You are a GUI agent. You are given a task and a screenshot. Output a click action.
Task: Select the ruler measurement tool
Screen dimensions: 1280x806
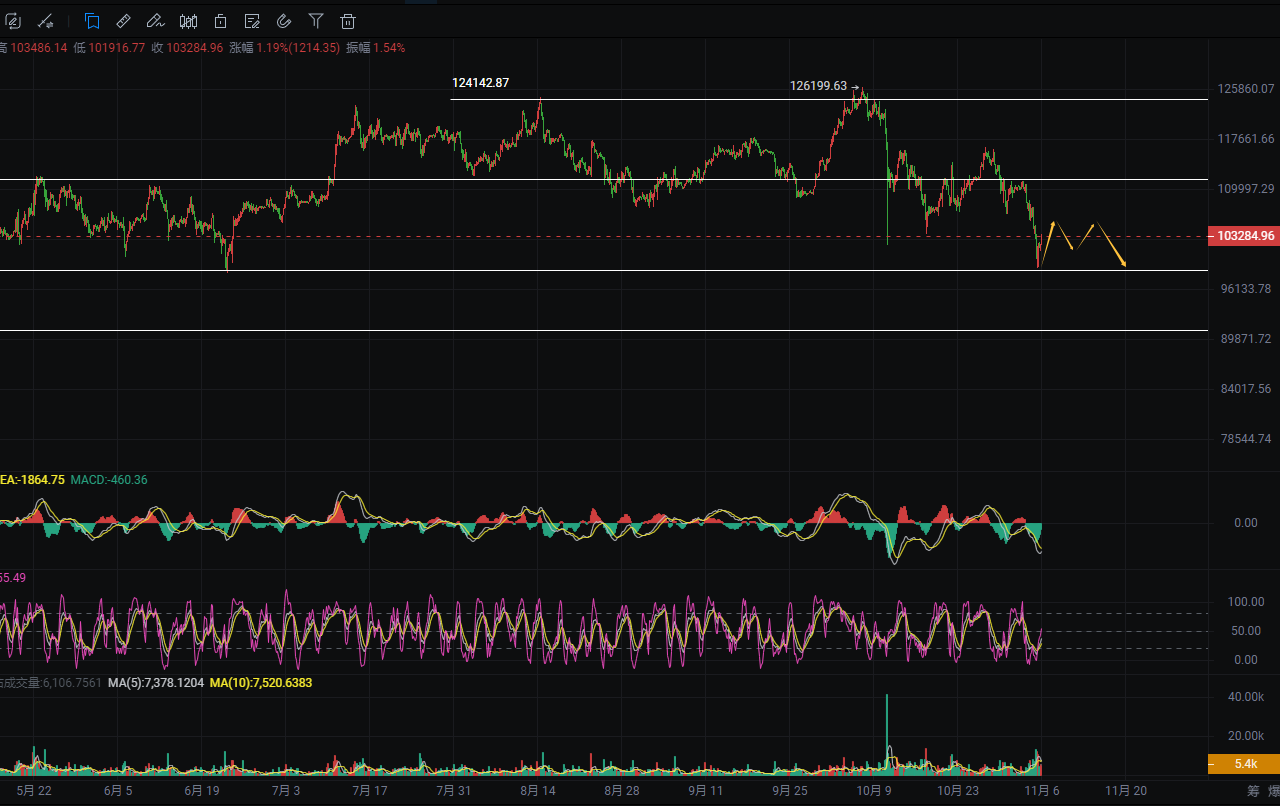[x=124, y=20]
